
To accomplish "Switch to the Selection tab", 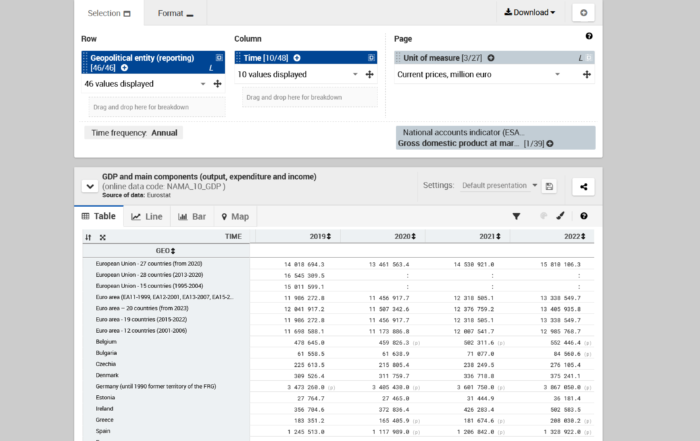I will tap(109, 13).
